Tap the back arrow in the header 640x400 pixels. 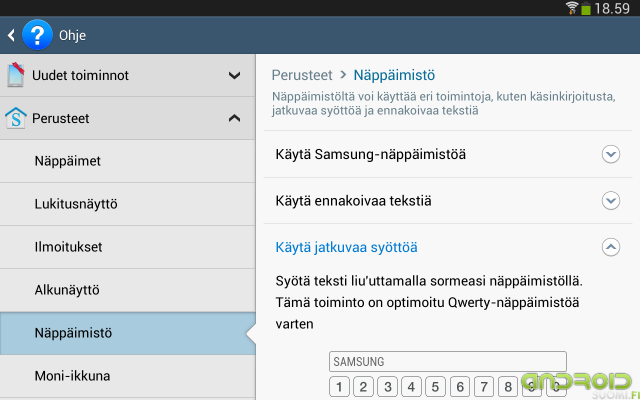(11, 36)
